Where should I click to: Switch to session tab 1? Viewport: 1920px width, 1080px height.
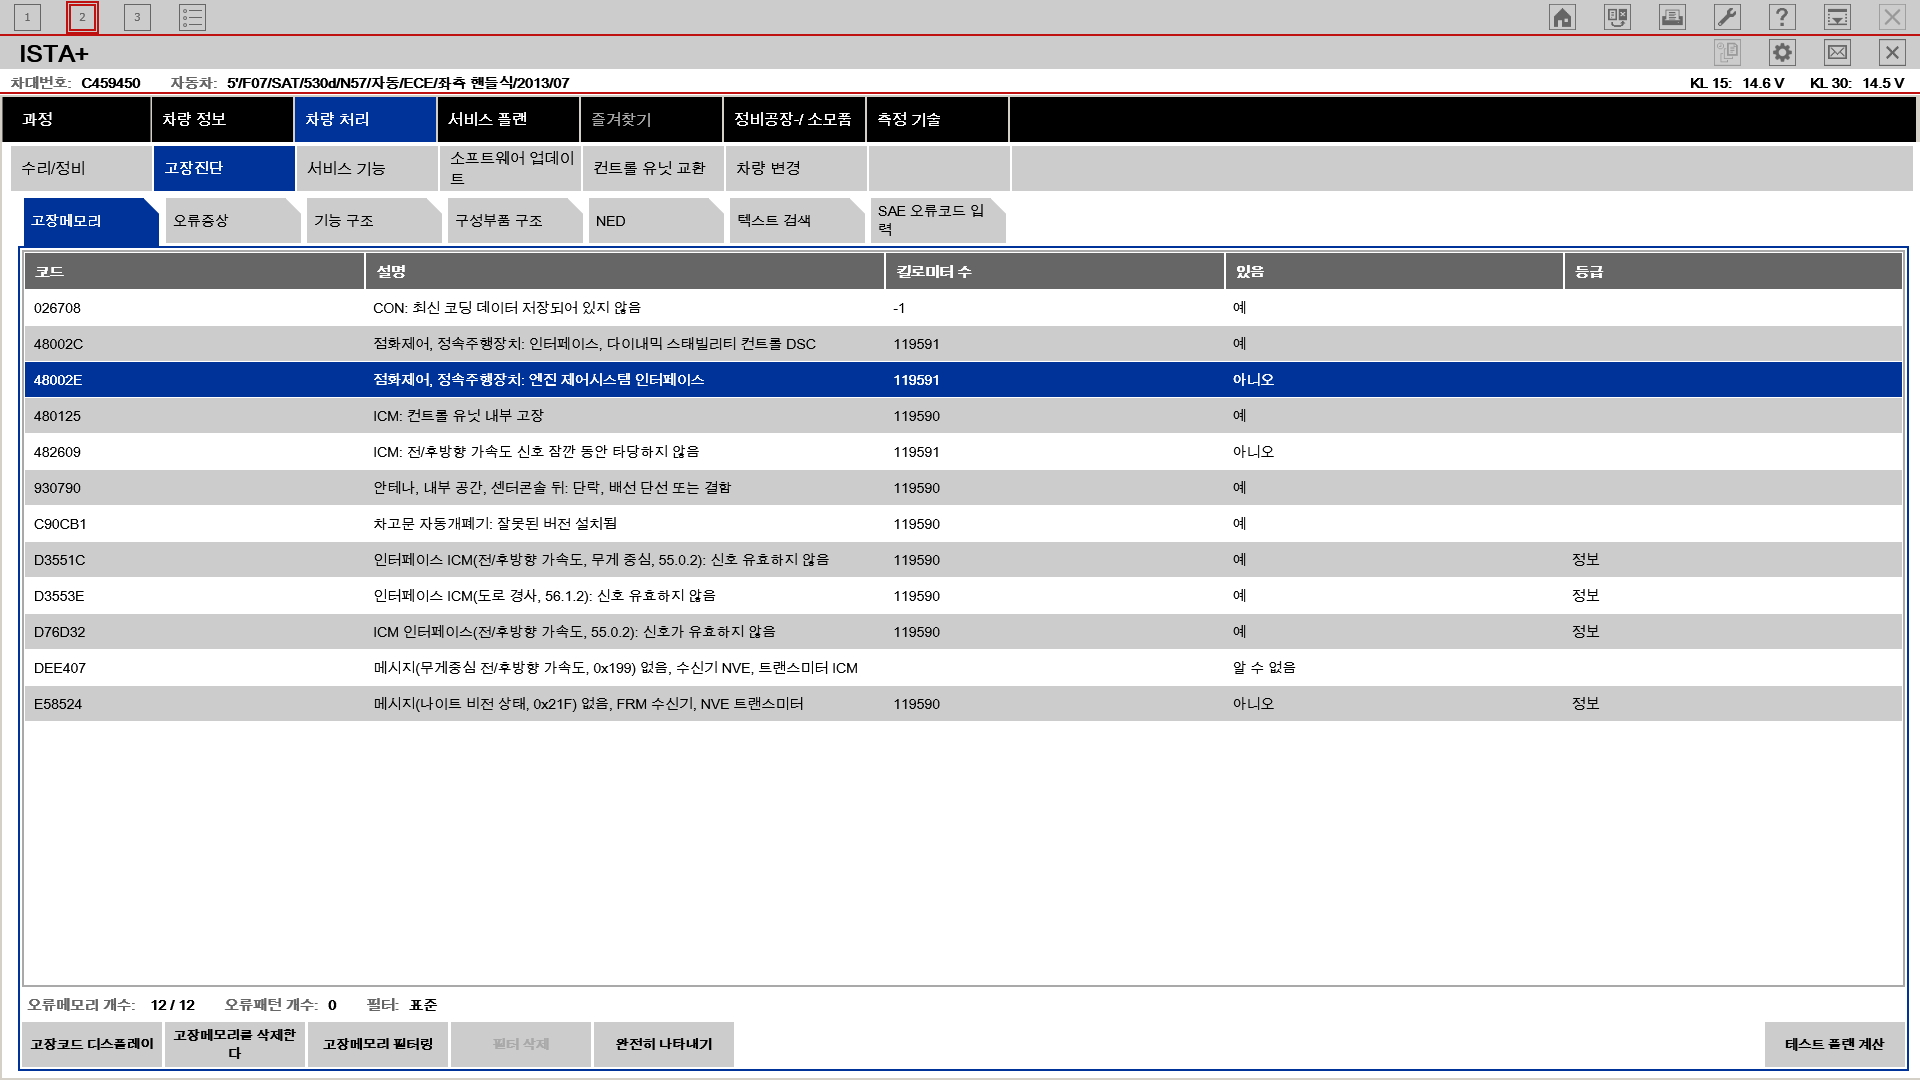(x=27, y=17)
